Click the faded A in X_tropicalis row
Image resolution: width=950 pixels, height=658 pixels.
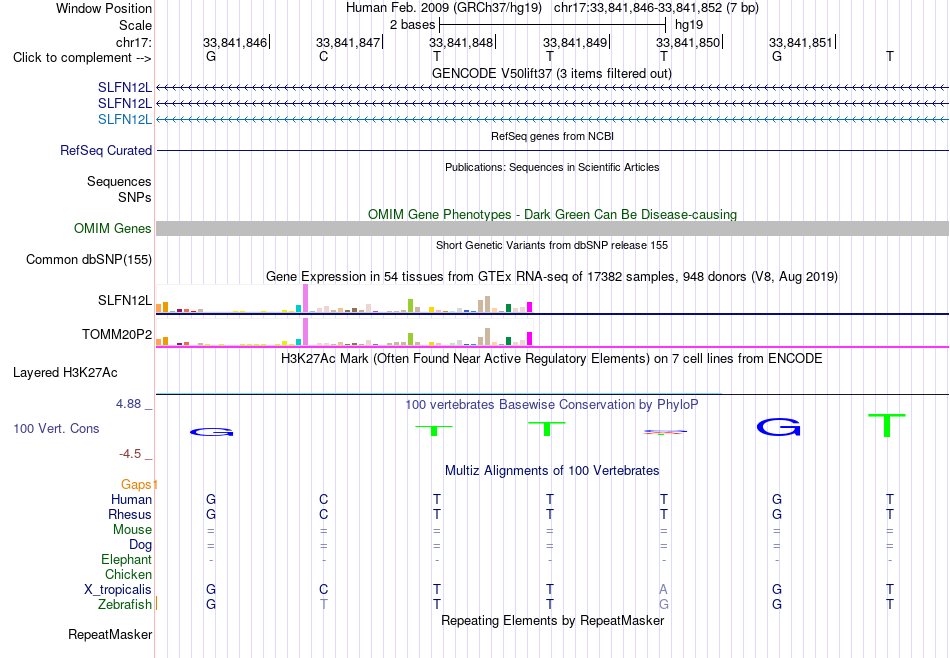click(663, 589)
